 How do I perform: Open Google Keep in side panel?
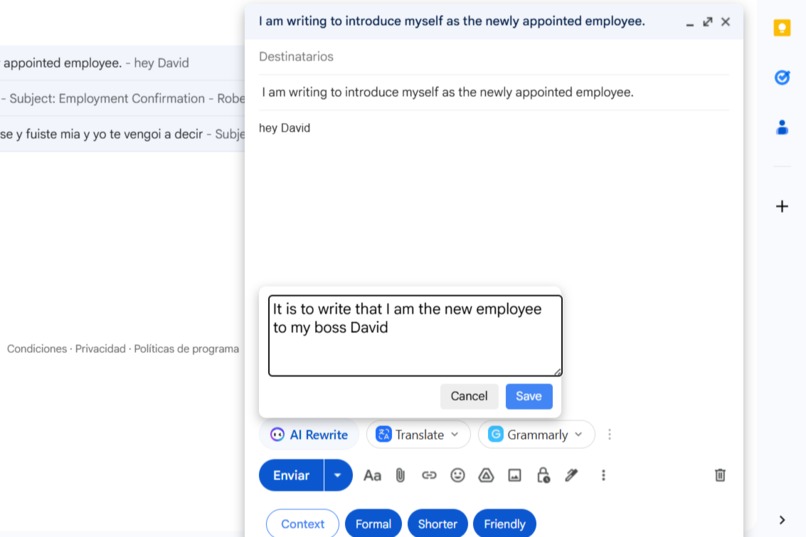[782, 28]
